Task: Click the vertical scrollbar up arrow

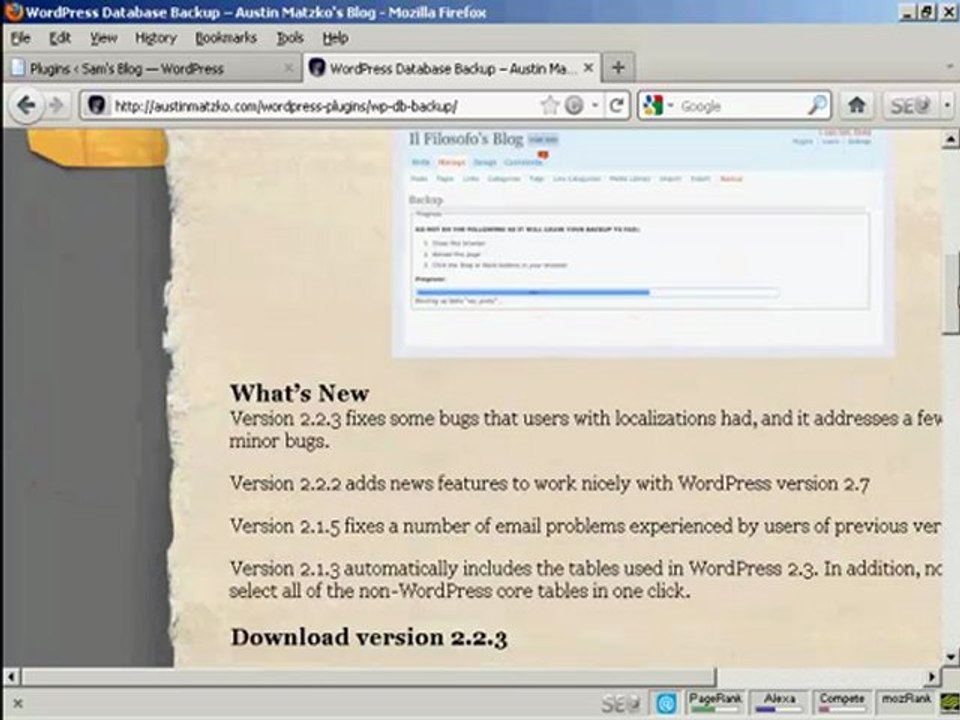Action: [950, 139]
